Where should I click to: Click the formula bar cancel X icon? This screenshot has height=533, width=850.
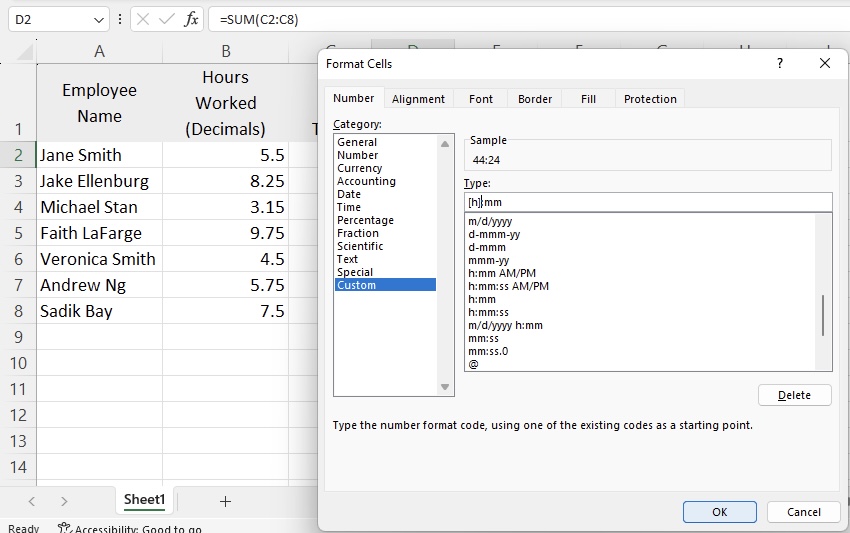point(143,20)
